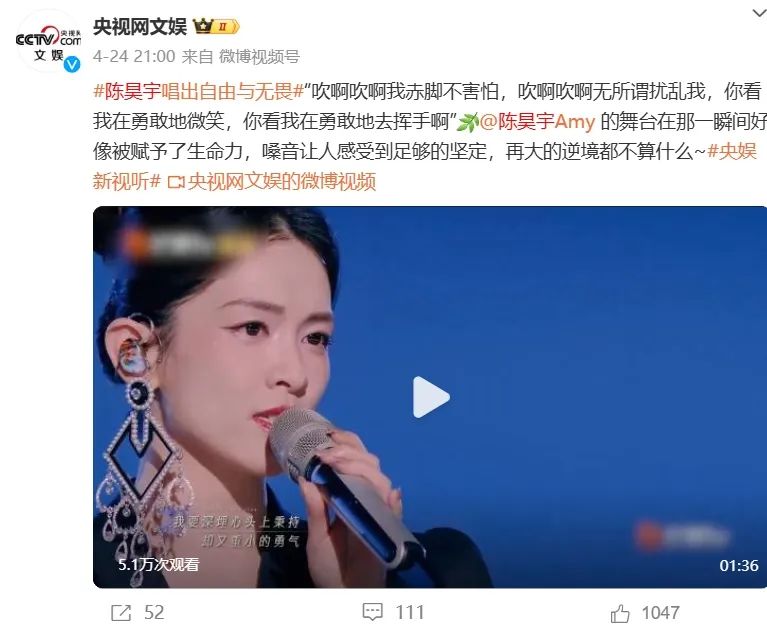Click the blue verified badge on avatar

[72, 64]
